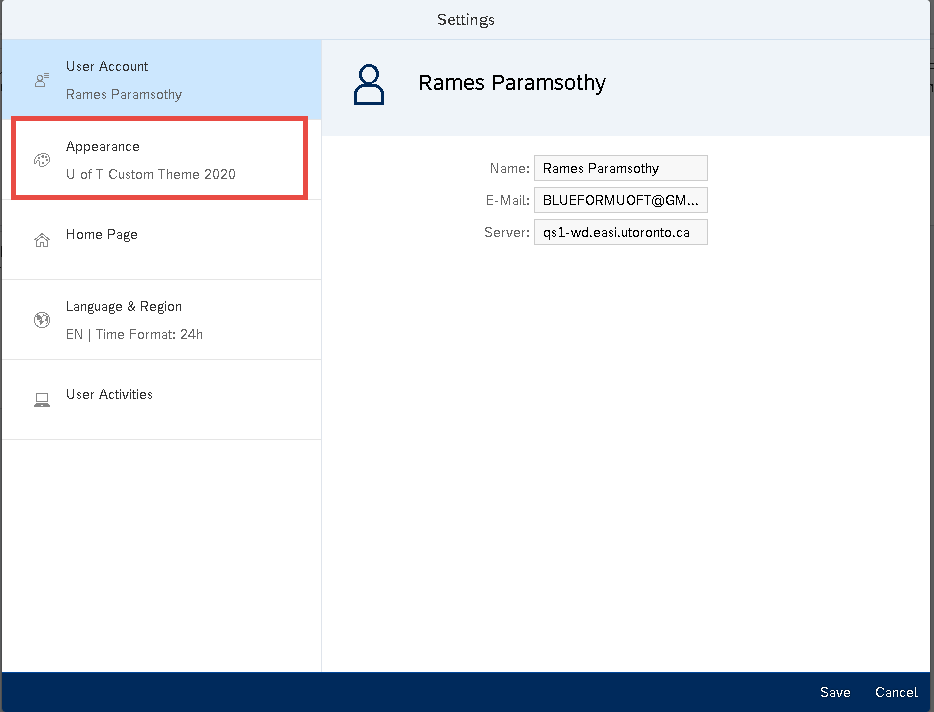Screen dimensions: 934x712
Task: Click the 'EN | Time Format: 24h' text
Action: (134, 334)
